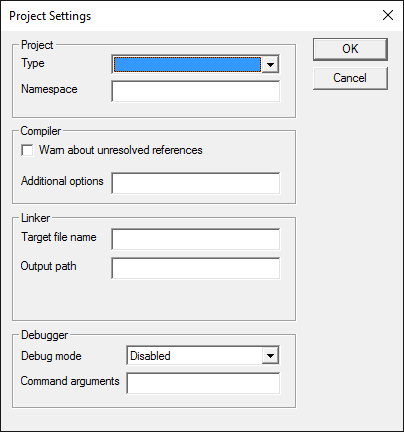Viewport: 404px width, 432px height.
Task: Focus the Additional options input box
Action: [x=196, y=183]
